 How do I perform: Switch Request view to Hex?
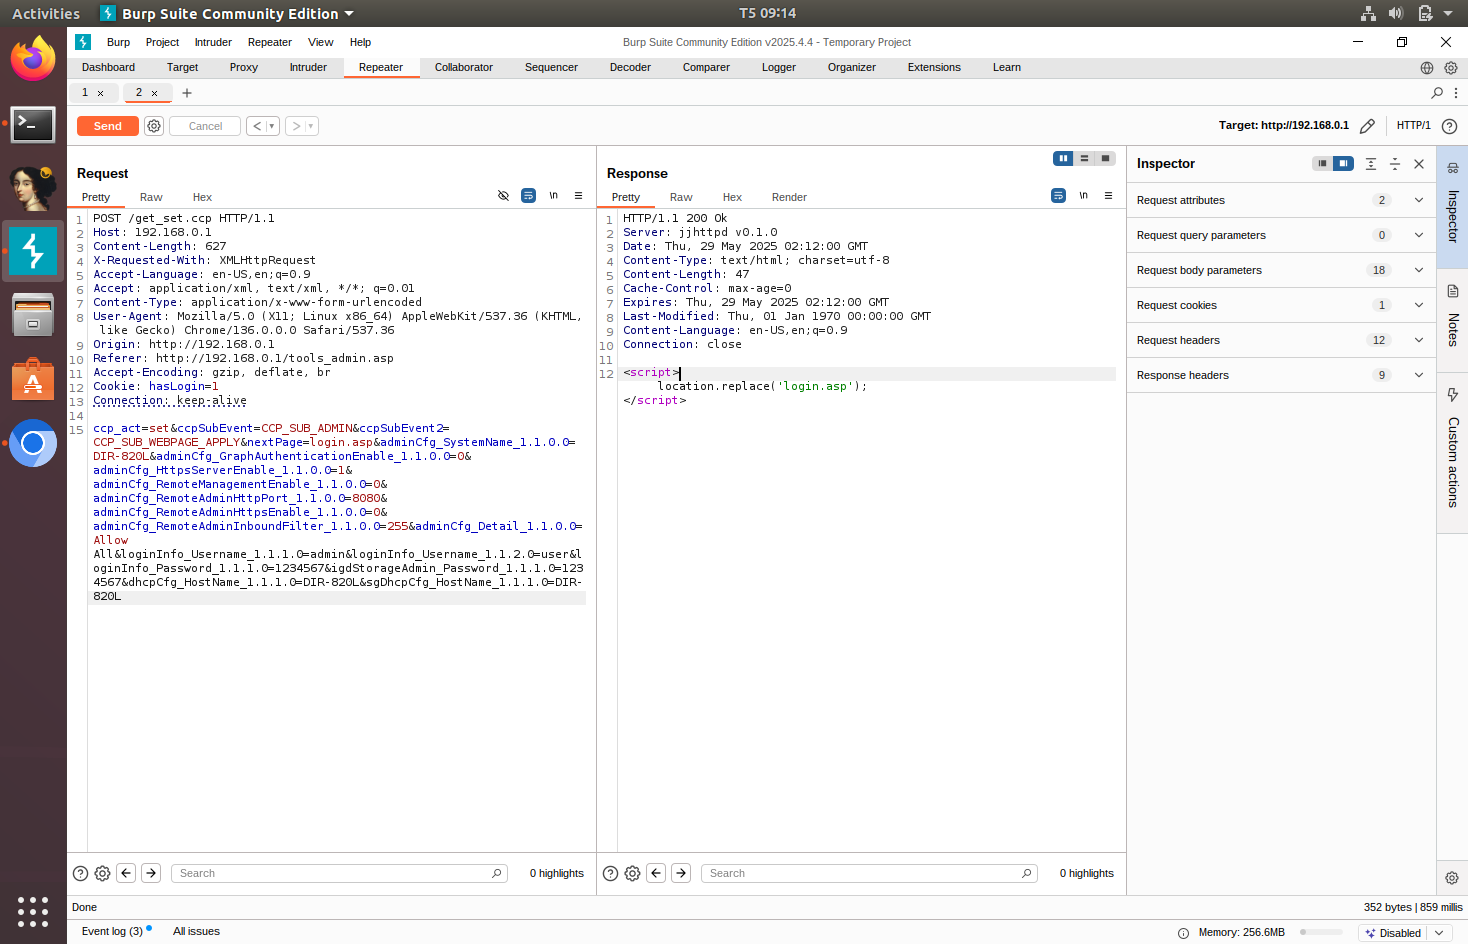pos(202,197)
